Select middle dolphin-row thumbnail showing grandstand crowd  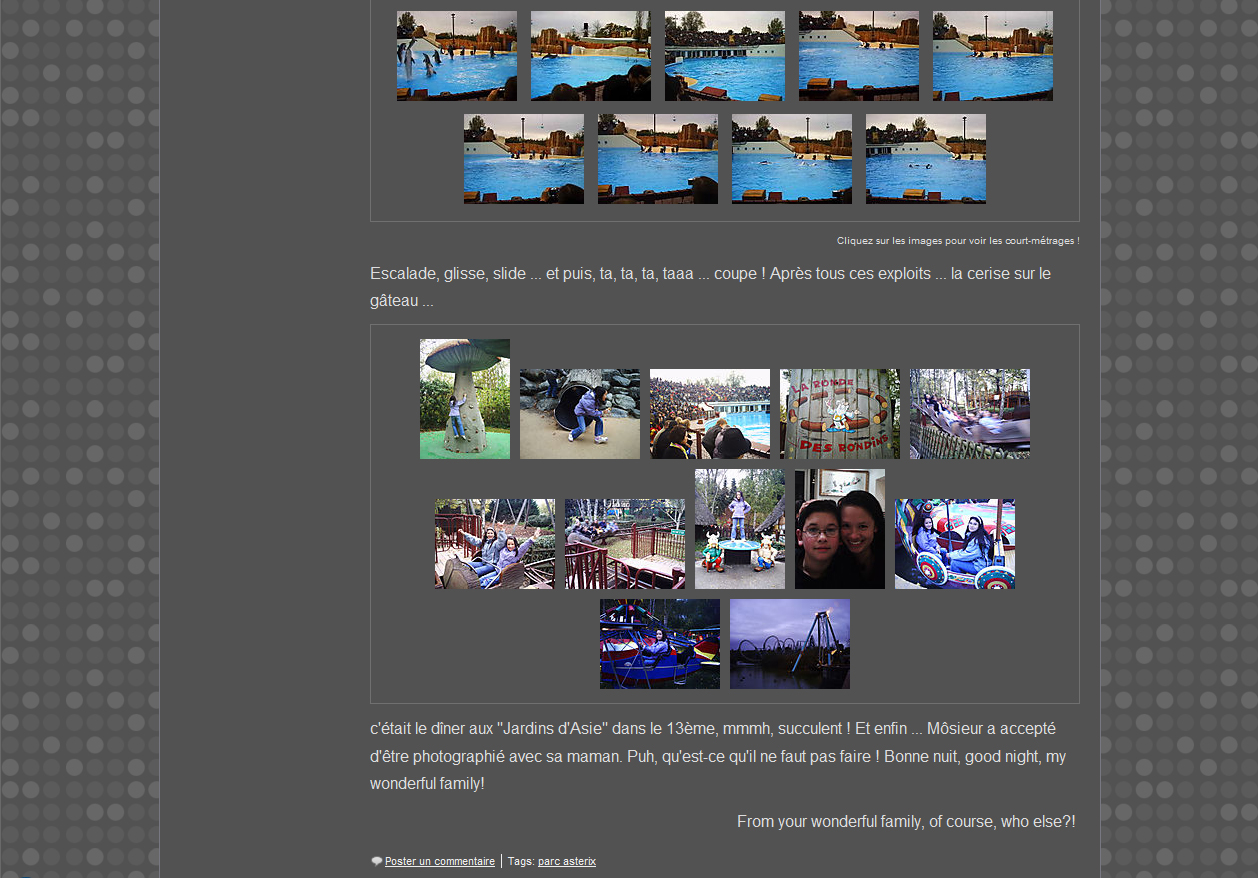point(724,56)
